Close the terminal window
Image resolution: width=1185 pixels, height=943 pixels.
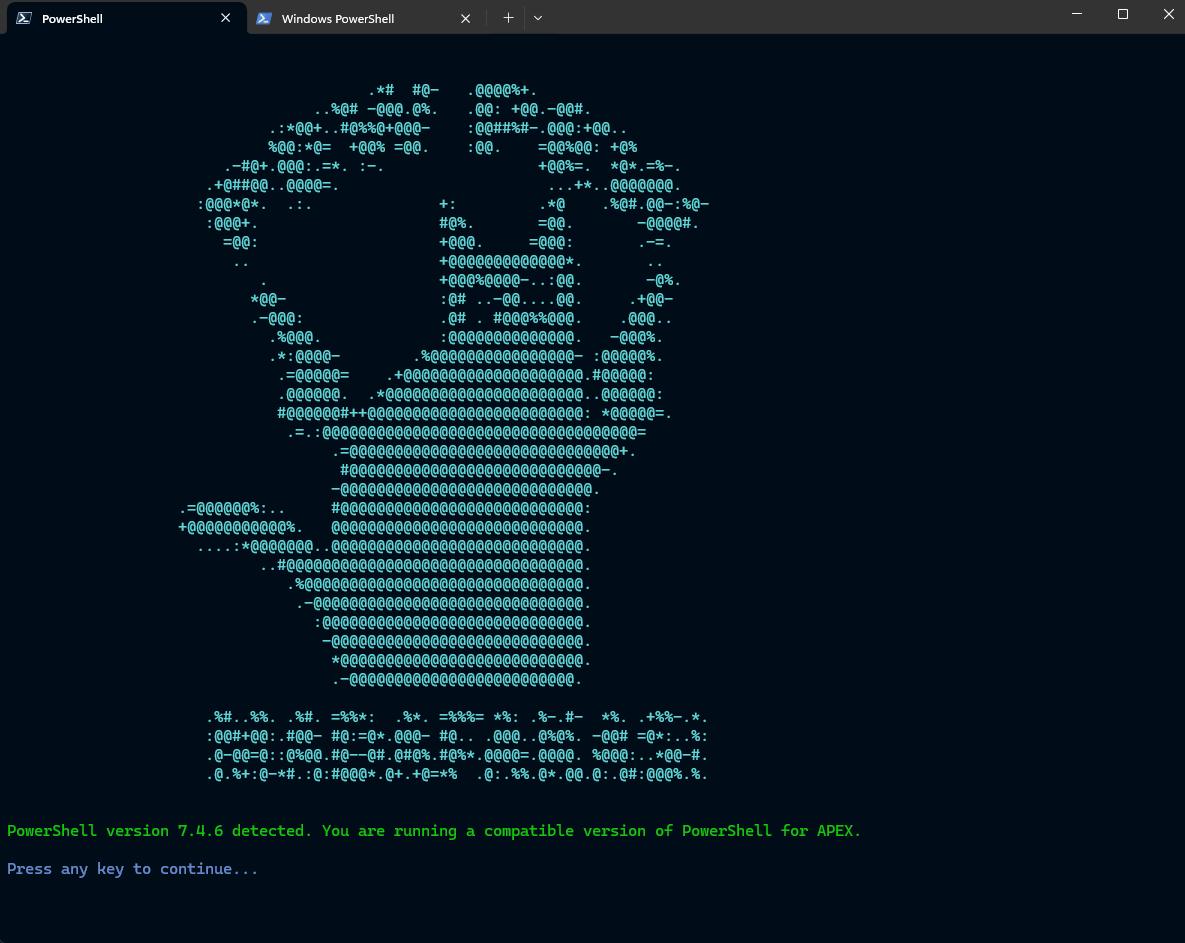coord(1168,14)
